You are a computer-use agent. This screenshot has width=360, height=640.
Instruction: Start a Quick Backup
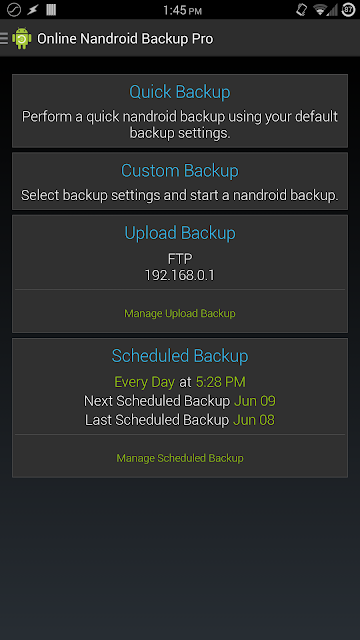(180, 111)
